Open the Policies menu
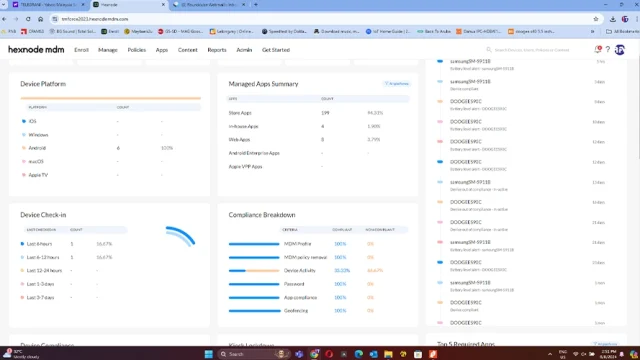This screenshot has width=640, height=360. pyautogui.click(x=136, y=50)
